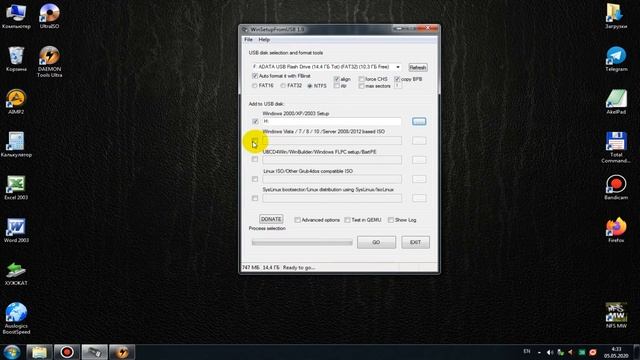
Task: Select the Калькулятор desktop shortcut
Action: pyautogui.click(x=16, y=144)
